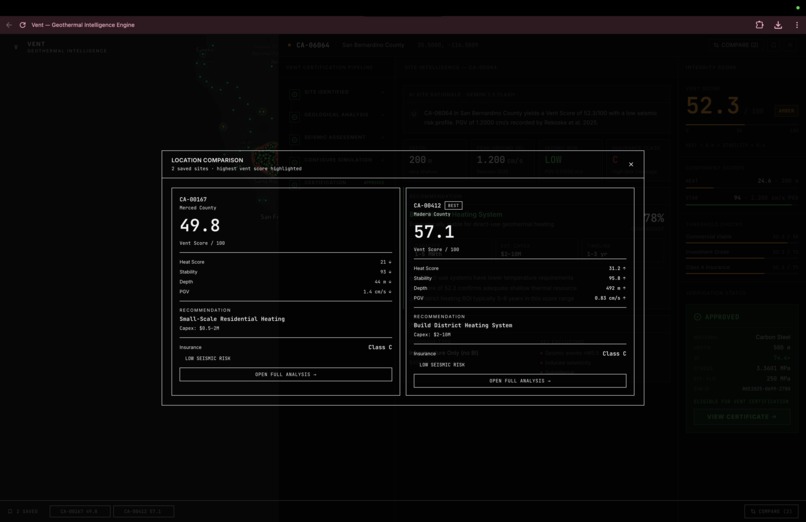The width and height of the screenshot is (806, 522).
Task: Click dimmed Compare button in bottom bar
Action: (x=771, y=512)
